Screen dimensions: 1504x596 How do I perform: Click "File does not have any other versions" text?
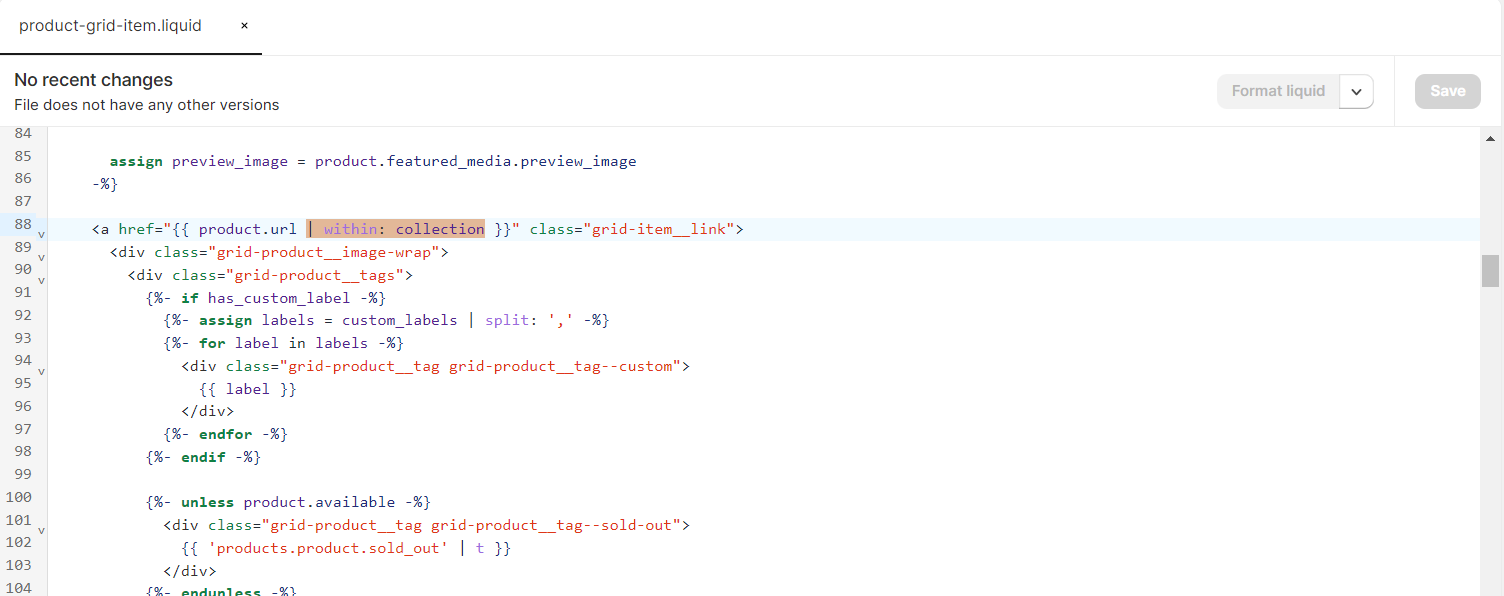pyautogui.click(x=147, y=105)
